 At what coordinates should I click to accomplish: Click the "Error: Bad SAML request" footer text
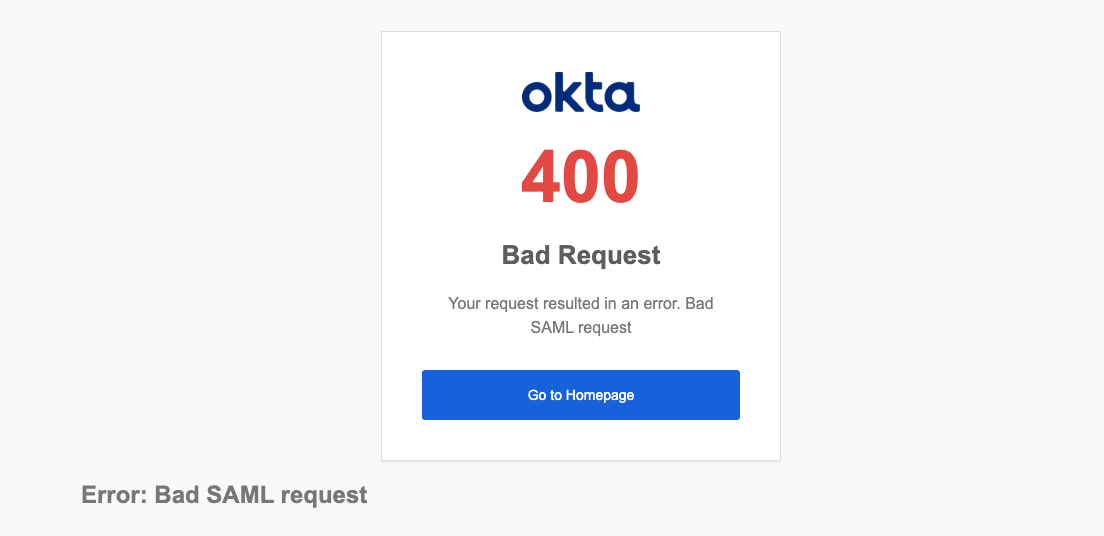point(224,495)
